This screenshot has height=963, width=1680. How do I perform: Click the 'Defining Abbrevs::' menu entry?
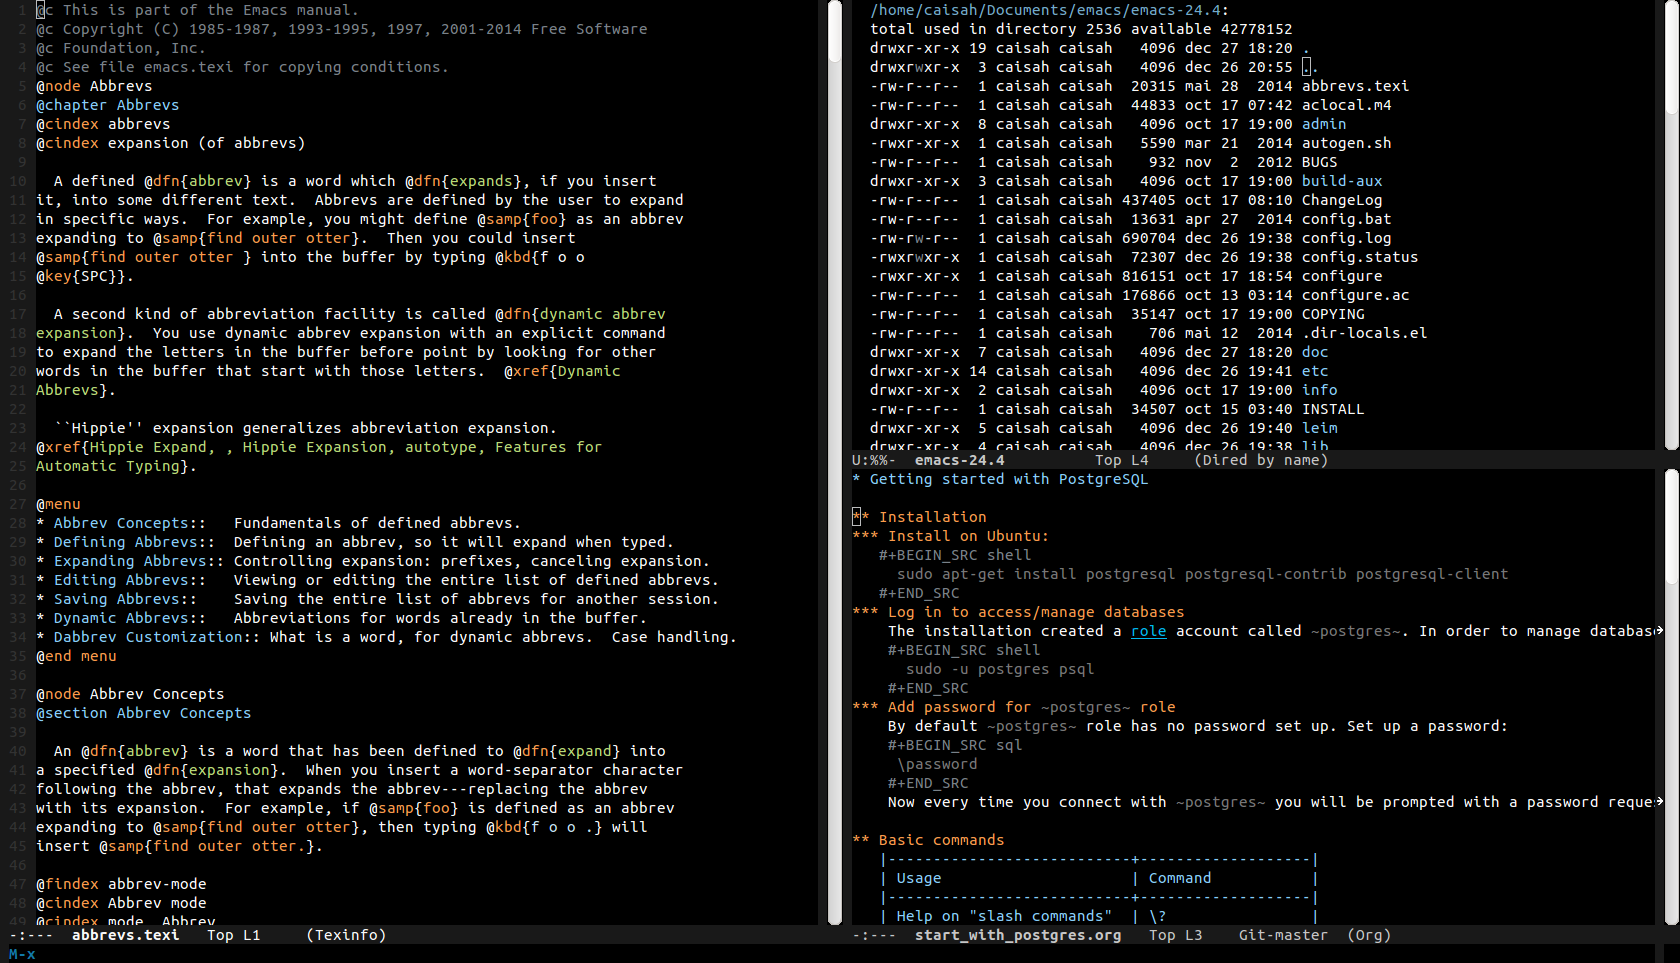click(x=134, y=542)
